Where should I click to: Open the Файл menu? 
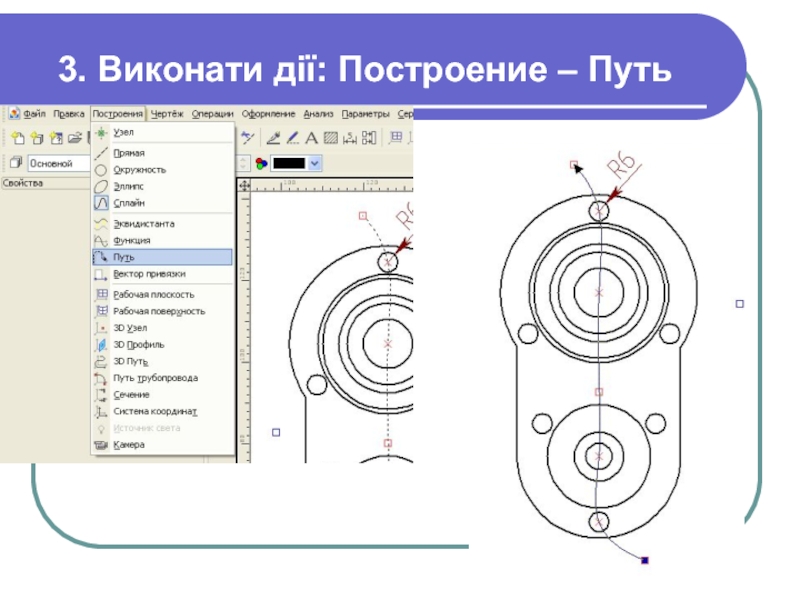(35, 114)
